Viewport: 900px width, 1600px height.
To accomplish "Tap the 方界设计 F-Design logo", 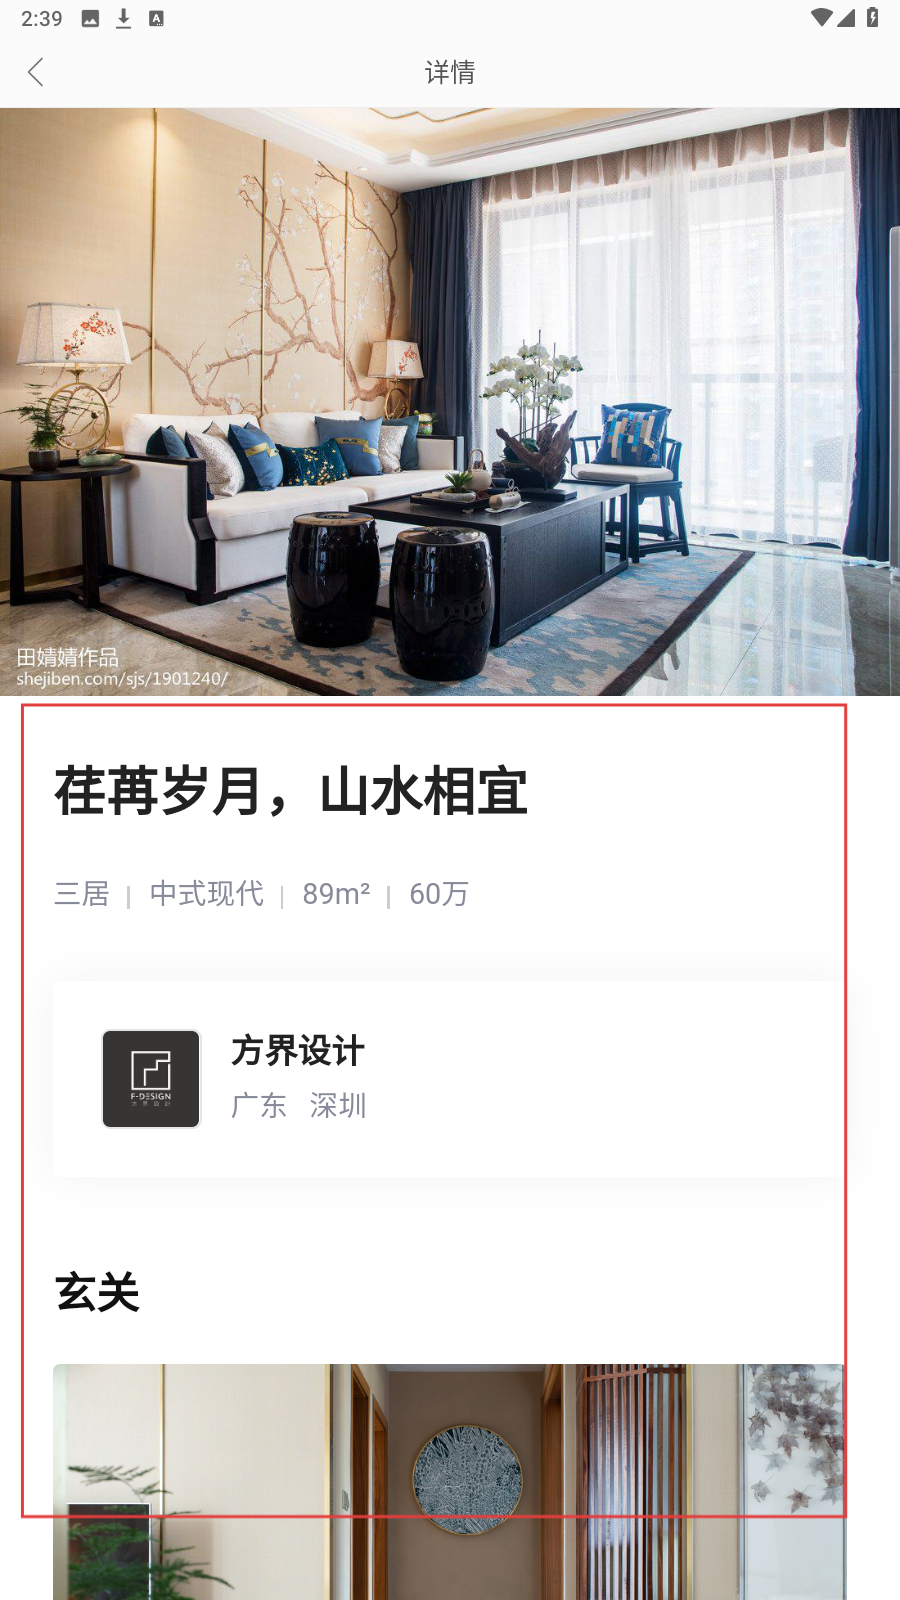I will [151, 1079].
